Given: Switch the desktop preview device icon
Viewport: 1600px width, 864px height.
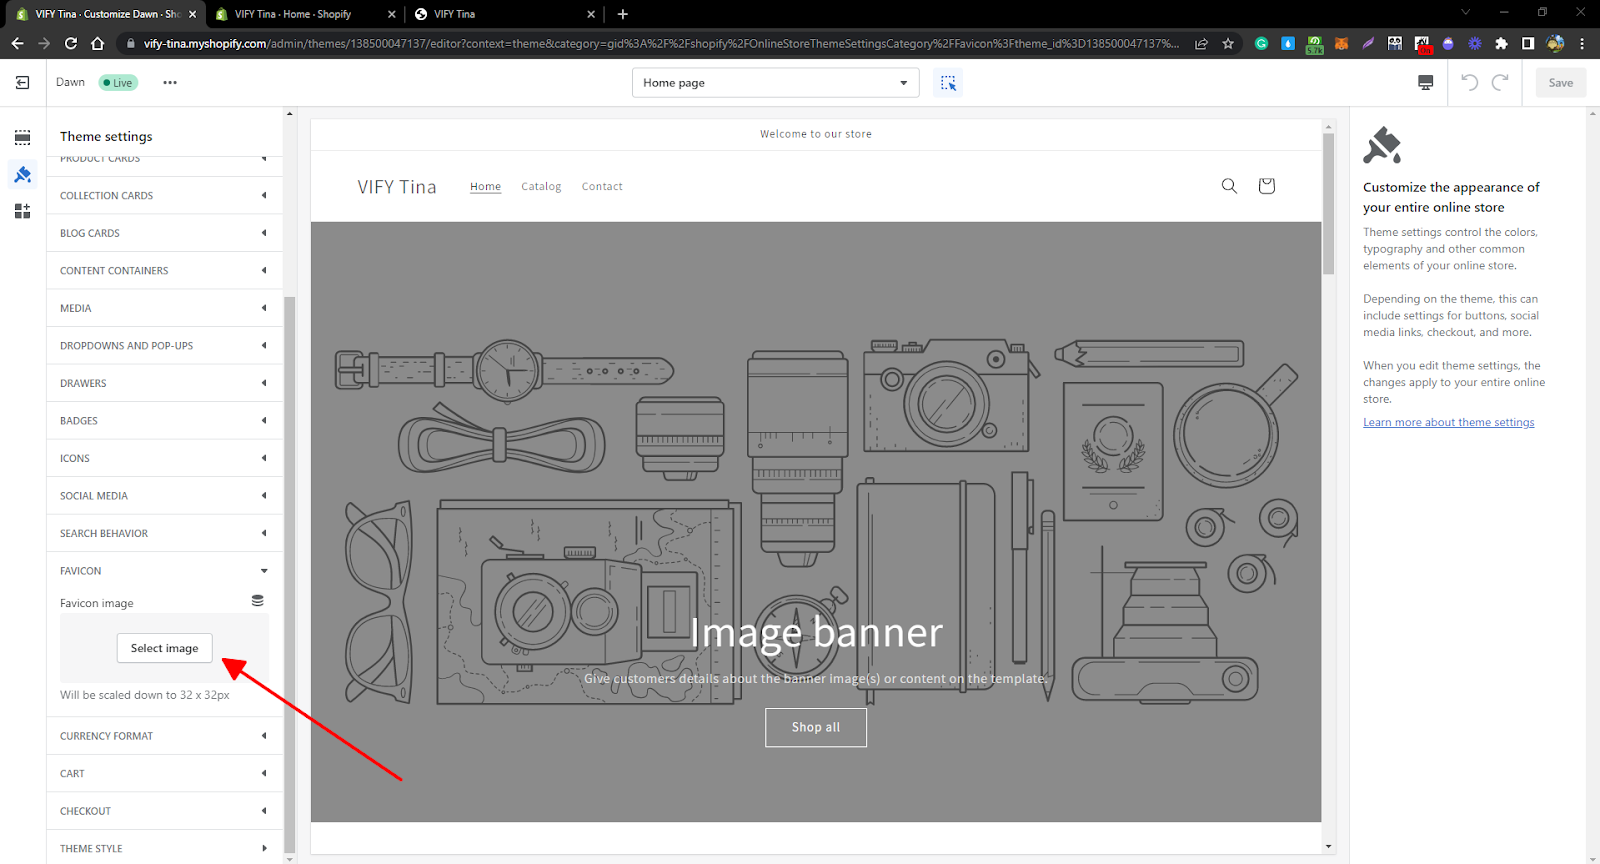Looking at the screenshot, I should [x=1426, y=83].
